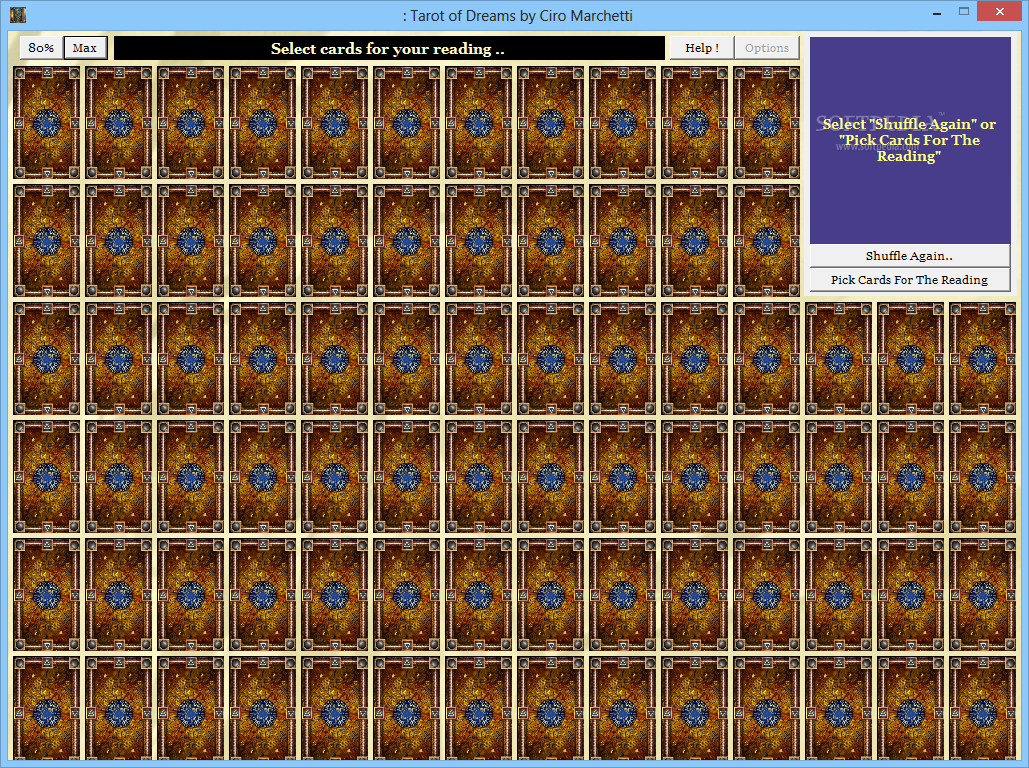1029x768 pixels.
Task: Select the far-right card in the third row
Action: [x=982, y=358]
